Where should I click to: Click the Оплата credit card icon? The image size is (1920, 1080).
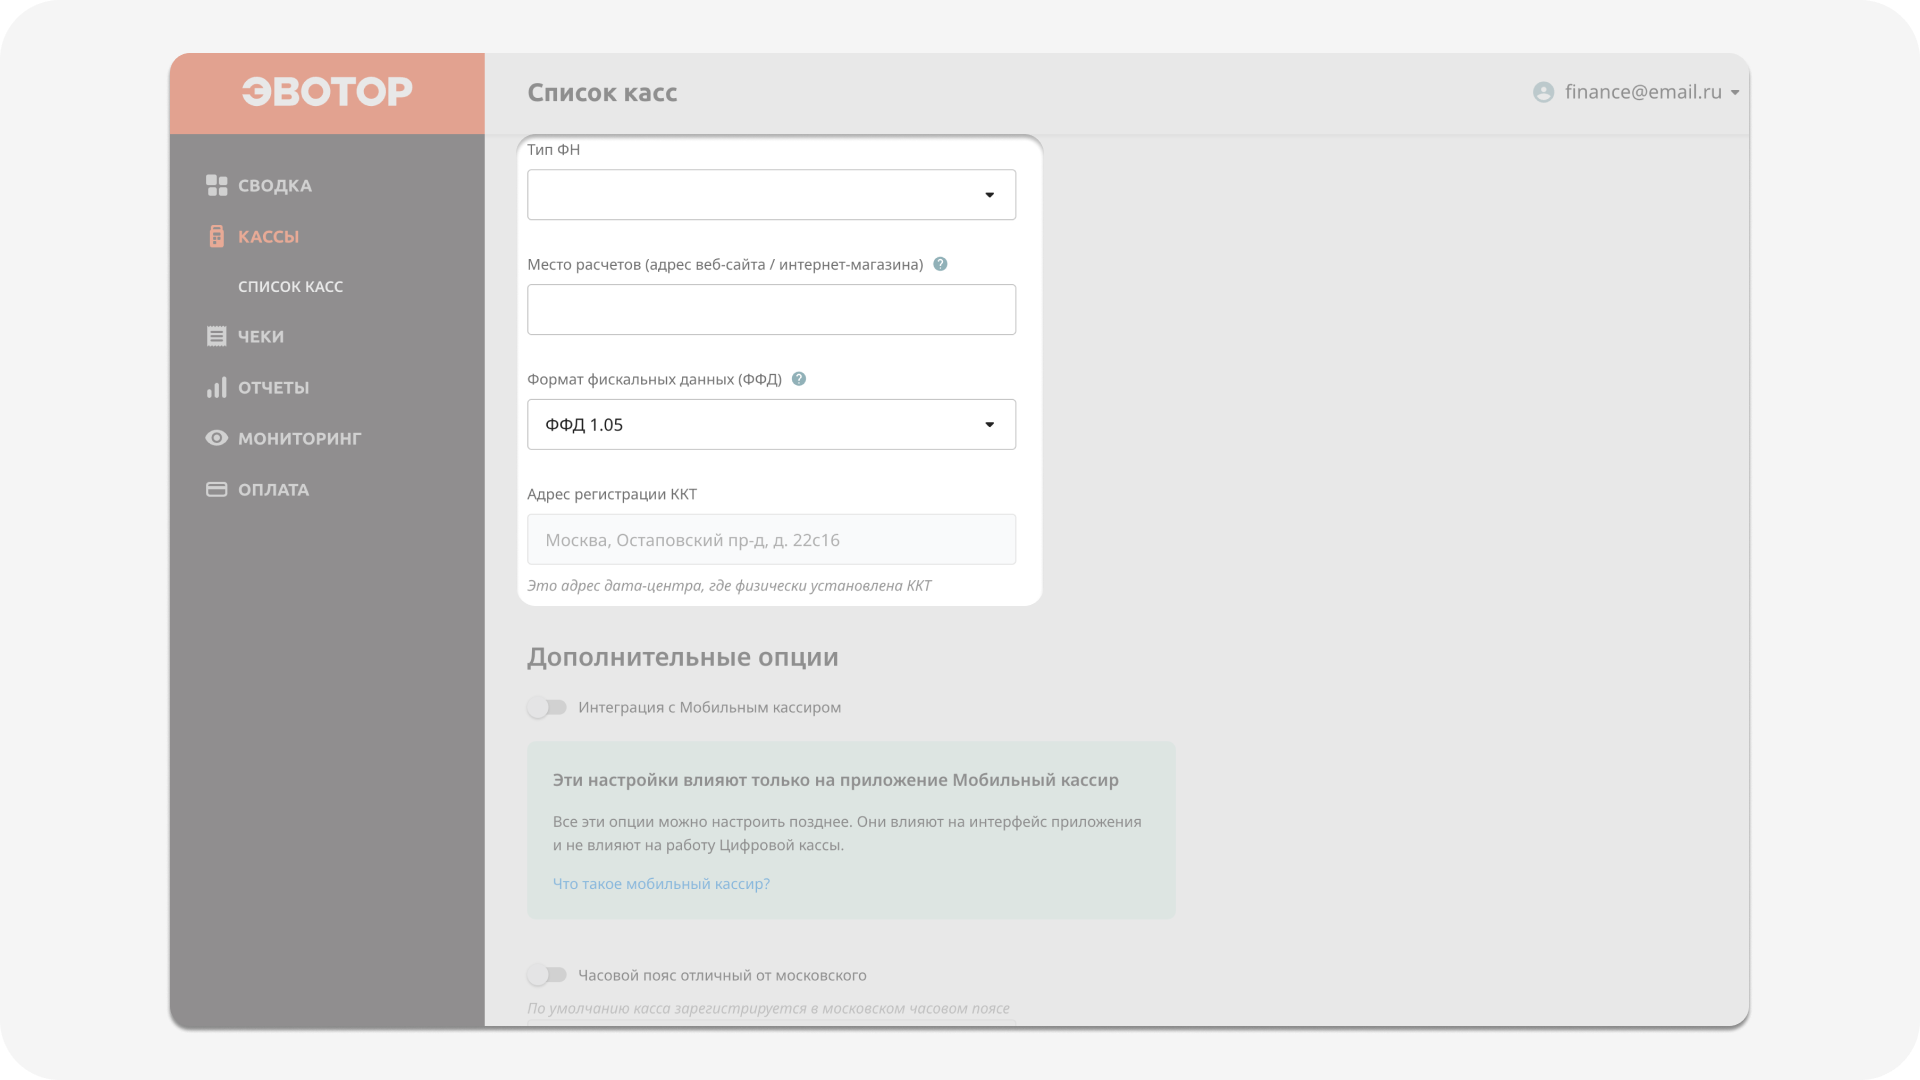pos(216,489)
